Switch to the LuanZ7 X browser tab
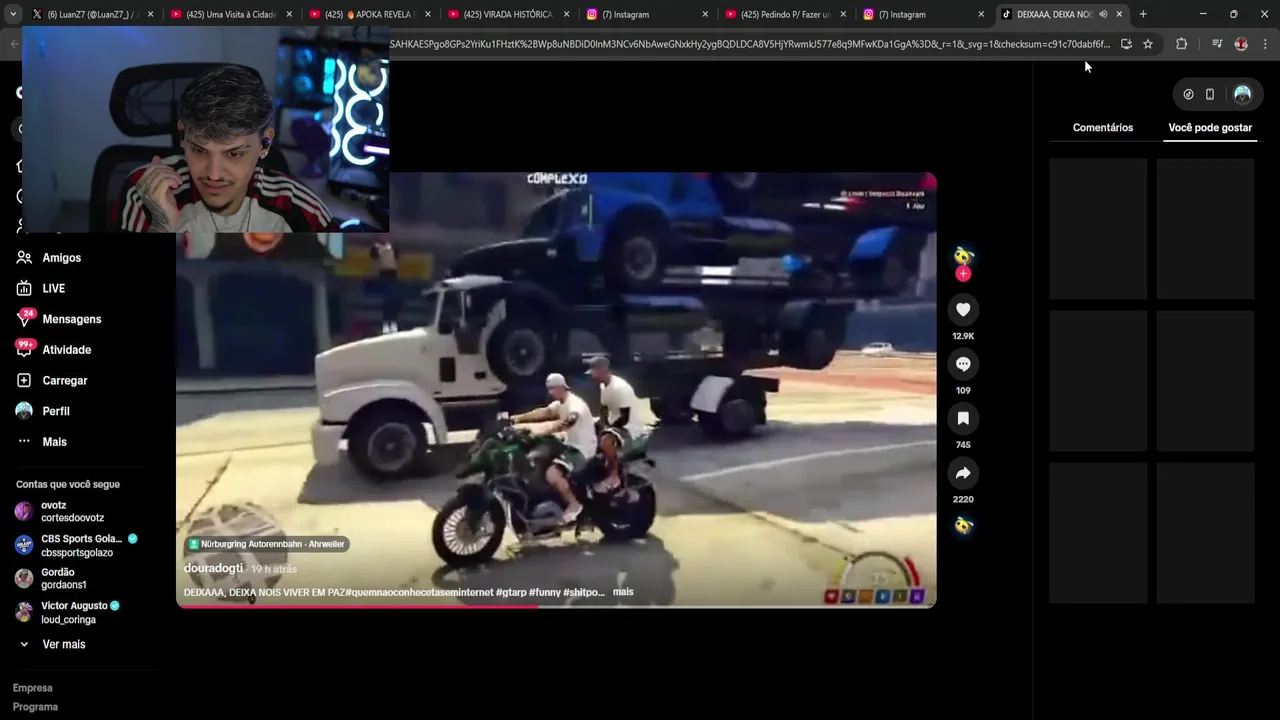The width and height of the screenshot is (1280, 720). click(92, 14)
